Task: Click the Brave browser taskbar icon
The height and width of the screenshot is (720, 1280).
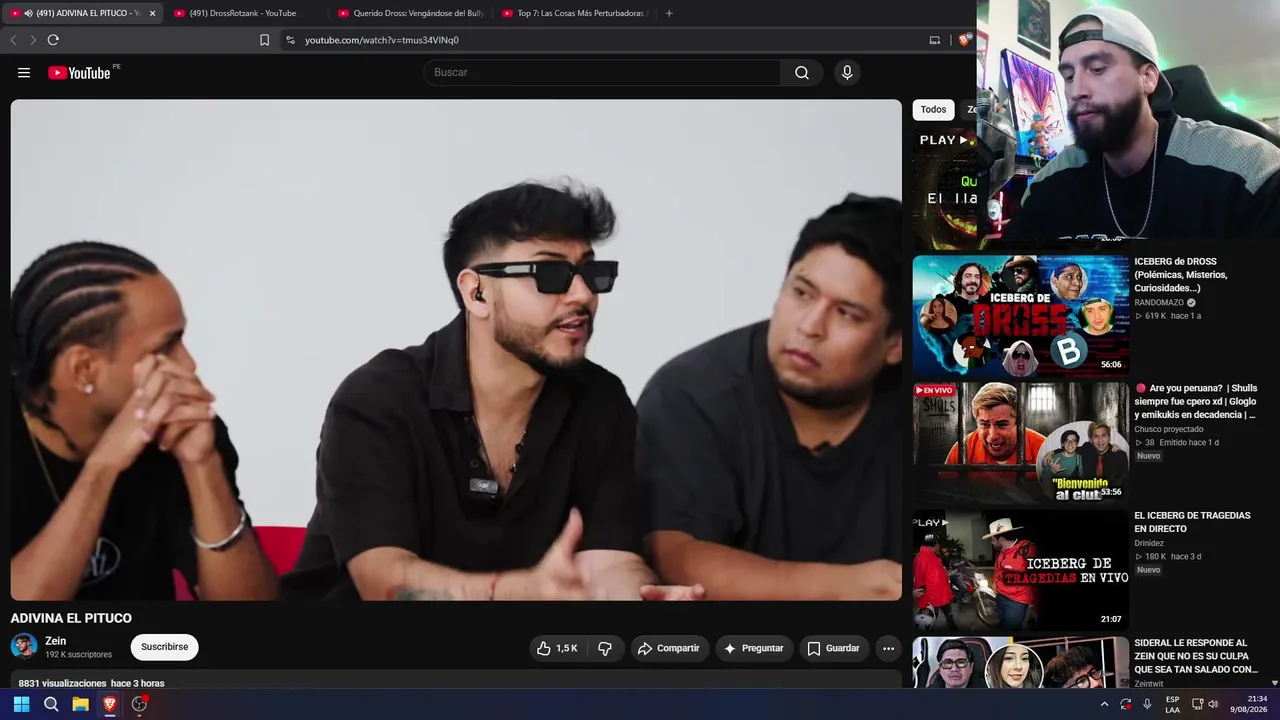Action: pyautogui.click(x=110, y=704)
